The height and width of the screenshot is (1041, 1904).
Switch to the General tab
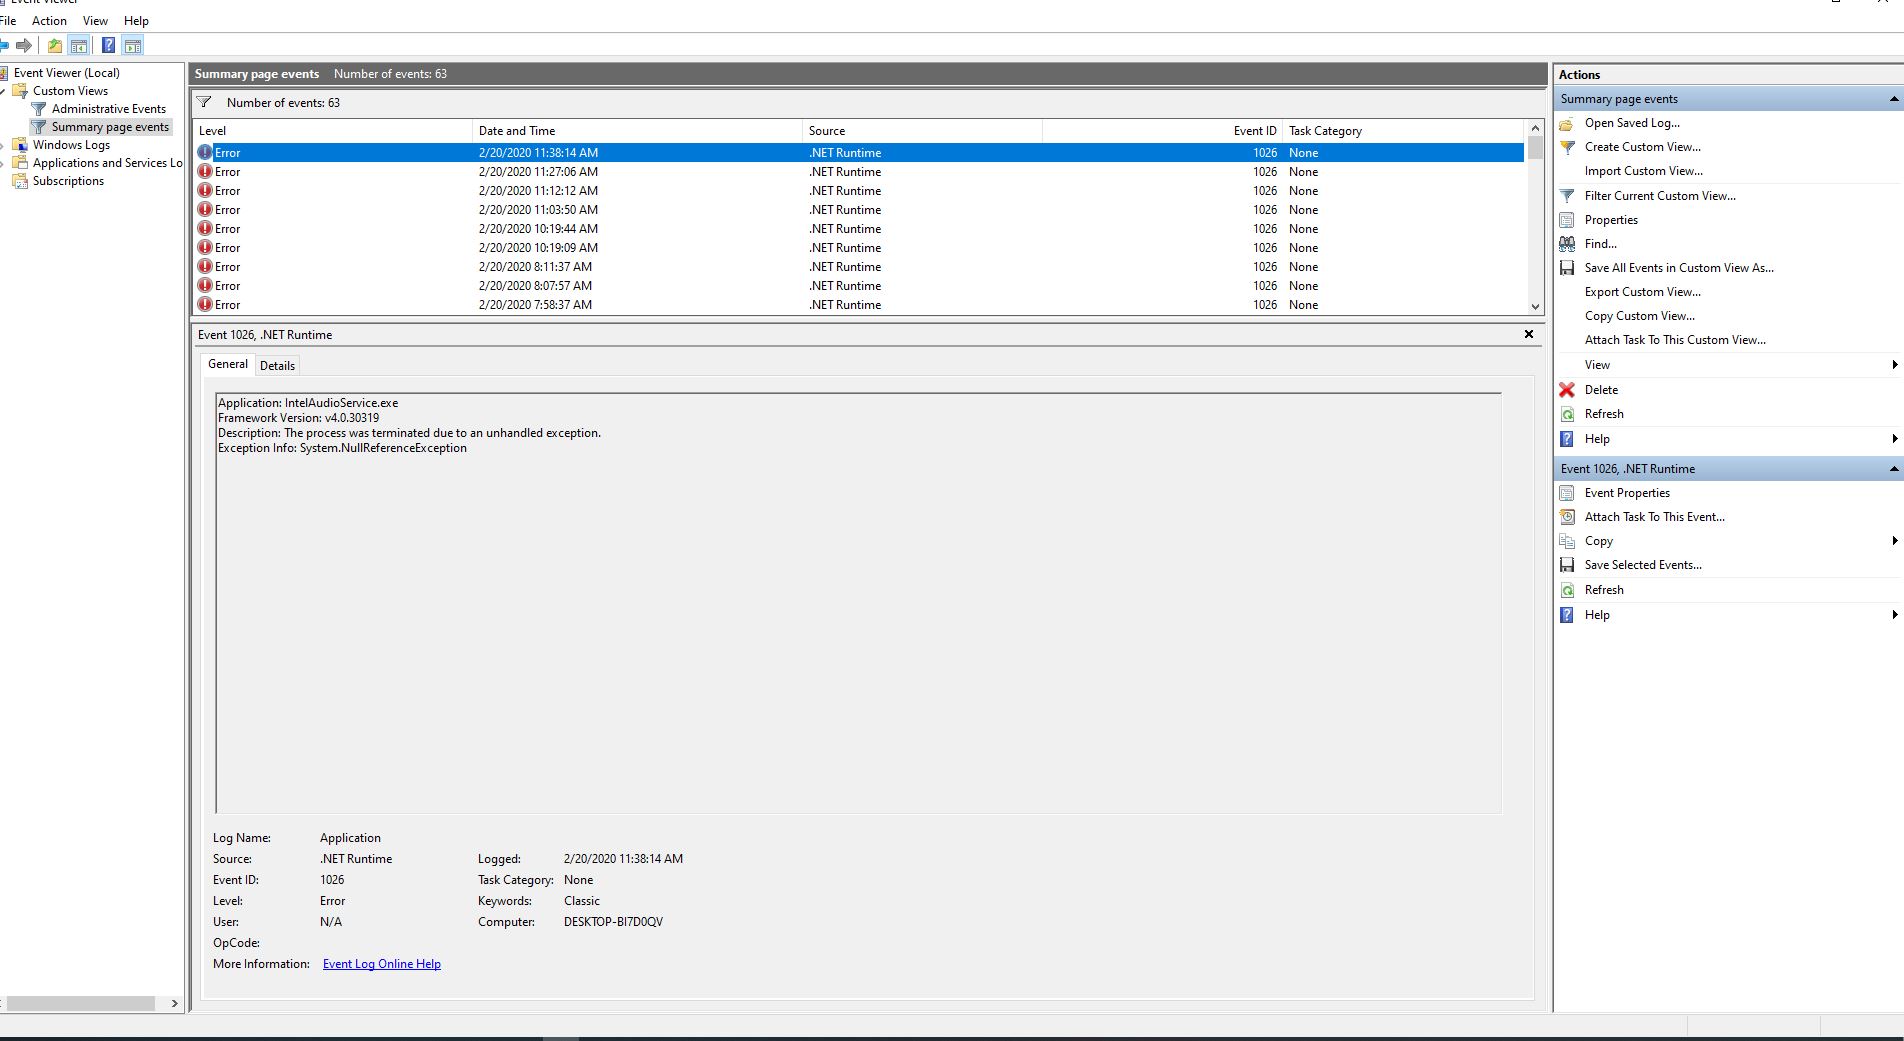click(228, 364)
